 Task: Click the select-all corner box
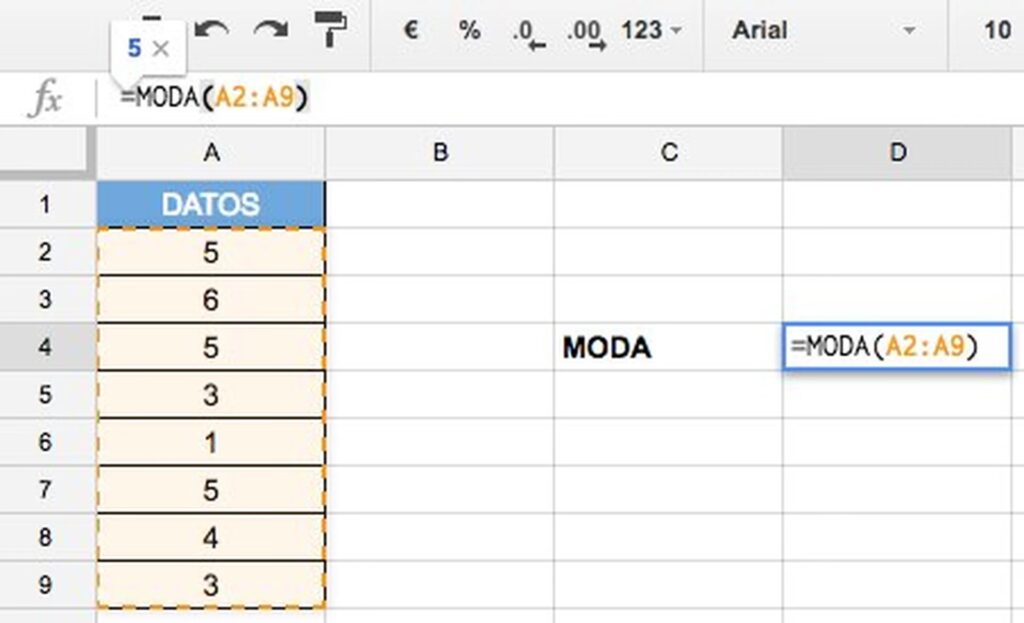click(47, 152)
